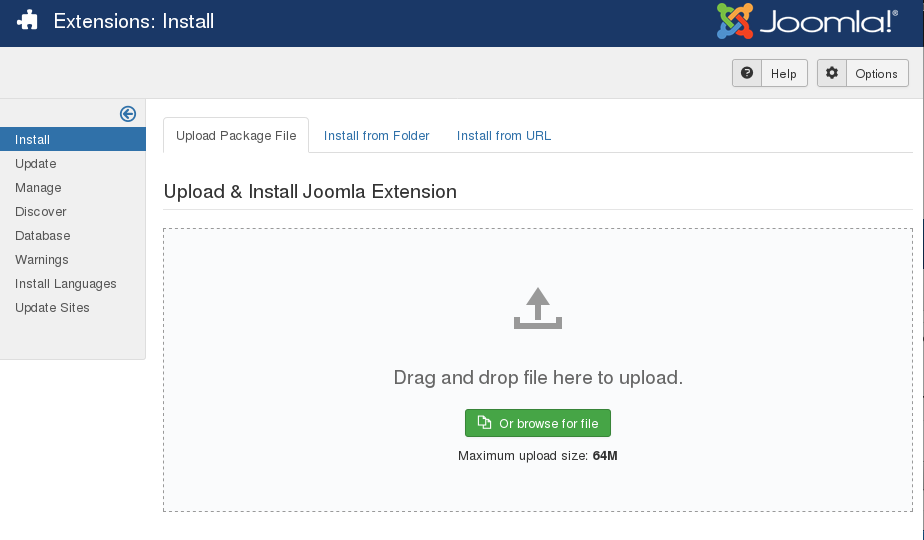Click the question mark help icon
The height and width of the screenshot is (540, 924).
coord(747,73)
